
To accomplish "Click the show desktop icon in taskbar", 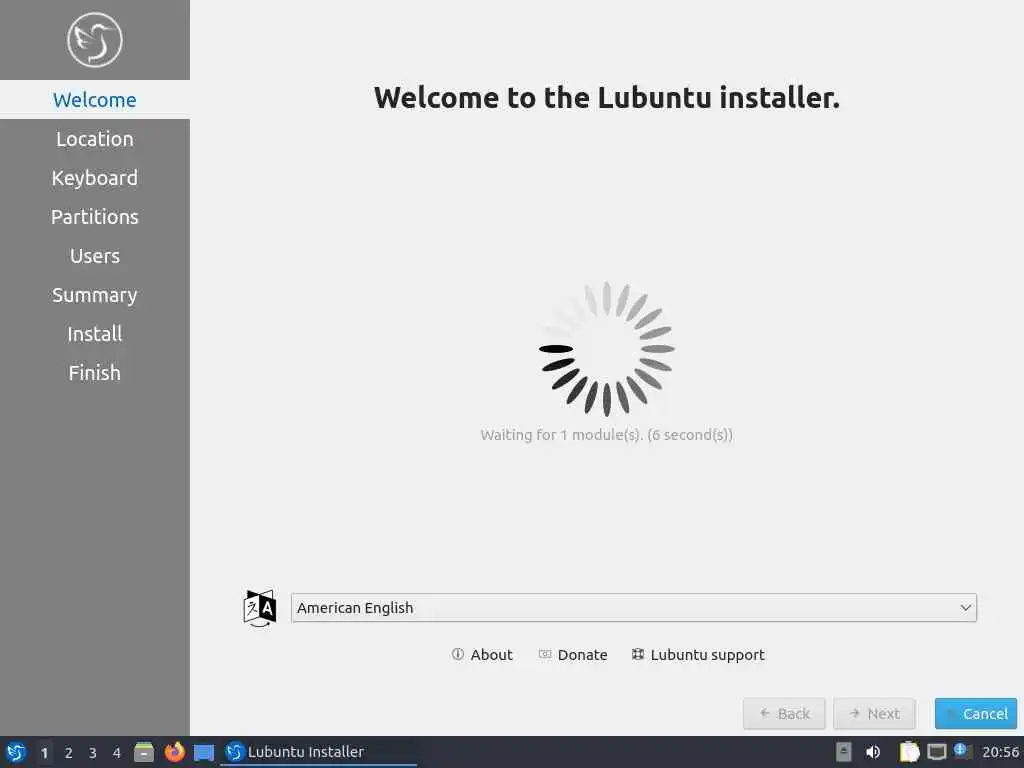I will click(204, 753).
